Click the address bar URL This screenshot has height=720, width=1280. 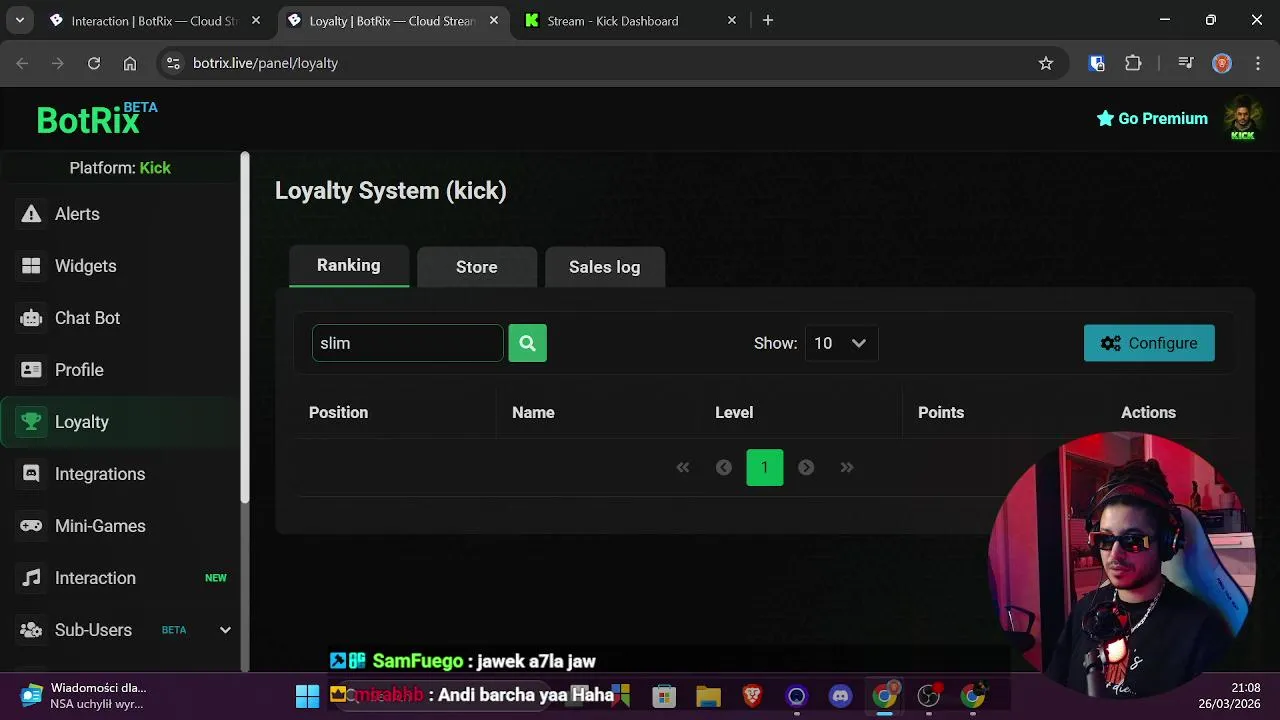click(x=265, y=63)
